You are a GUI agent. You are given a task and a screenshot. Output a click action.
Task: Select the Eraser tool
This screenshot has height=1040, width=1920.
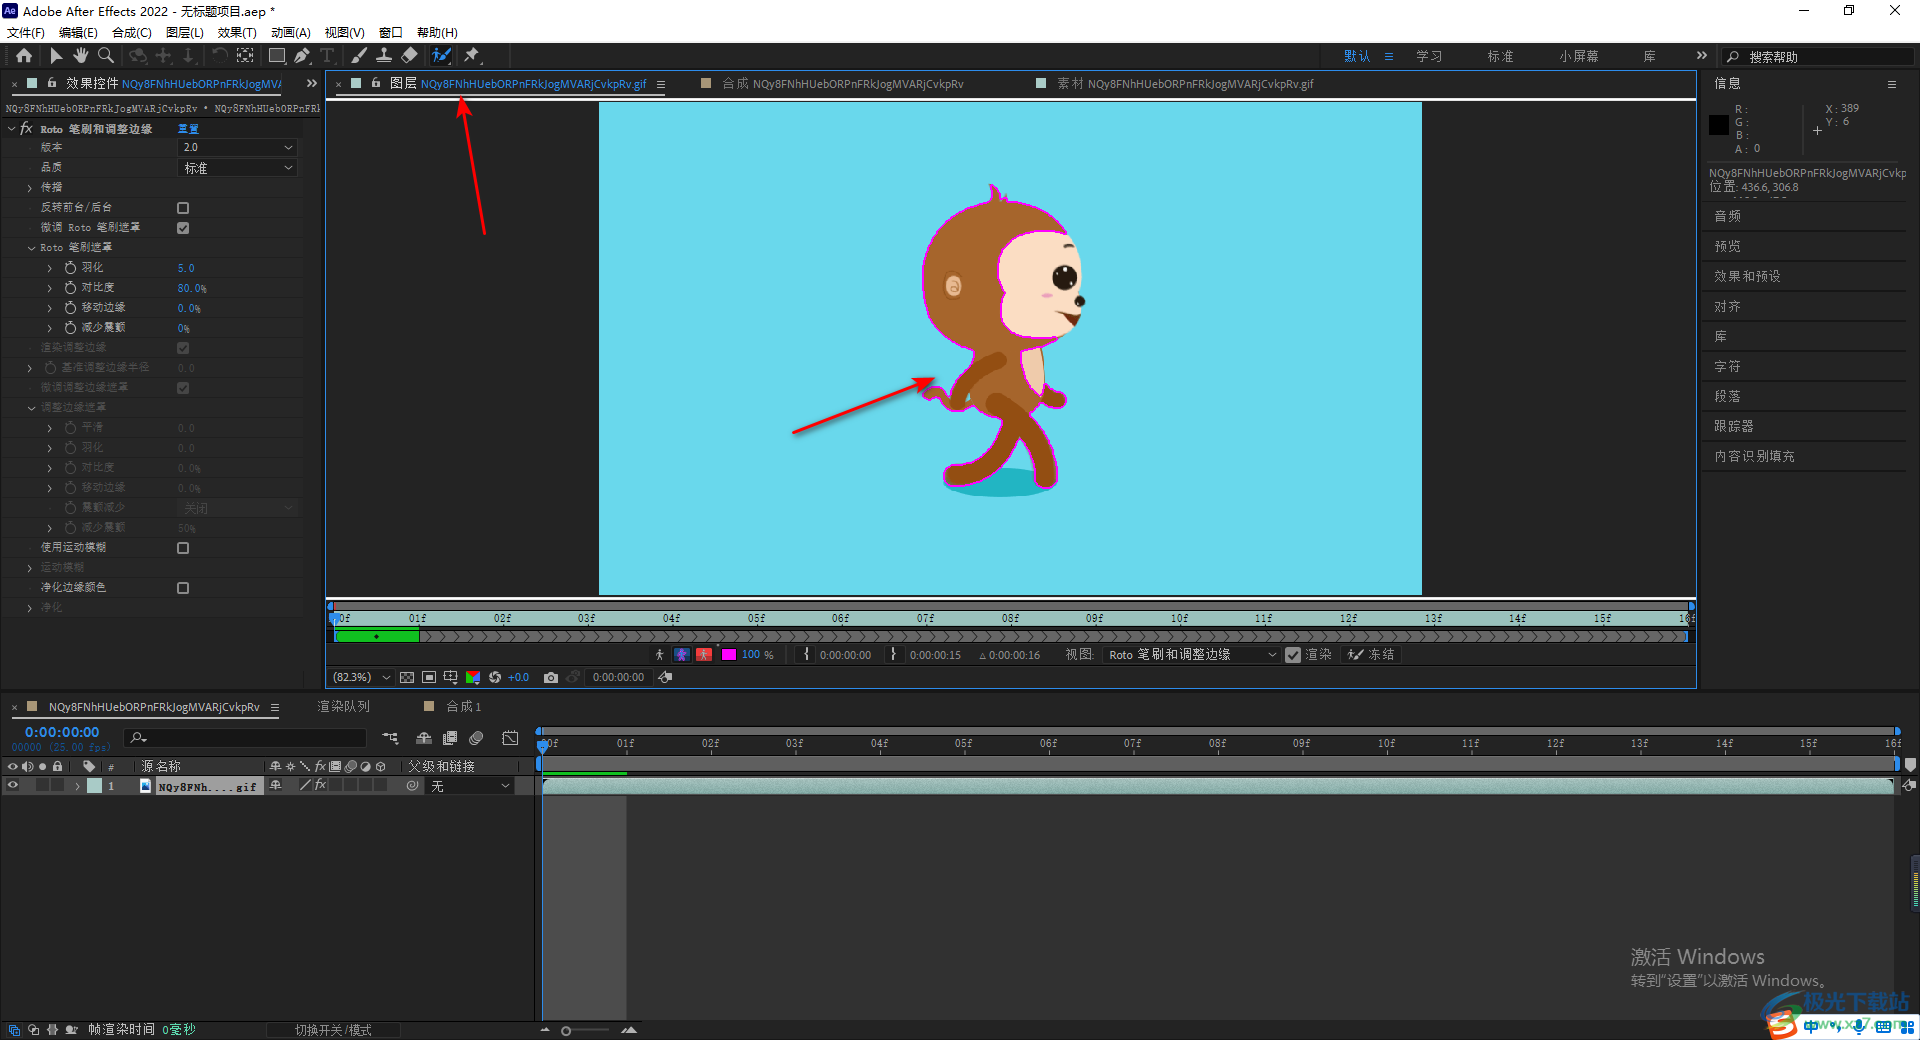[x=409, y=56]
